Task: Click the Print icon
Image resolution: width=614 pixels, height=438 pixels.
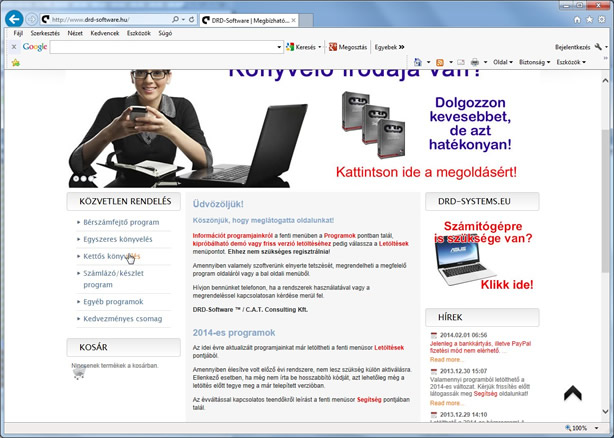Action: [475, 62]
